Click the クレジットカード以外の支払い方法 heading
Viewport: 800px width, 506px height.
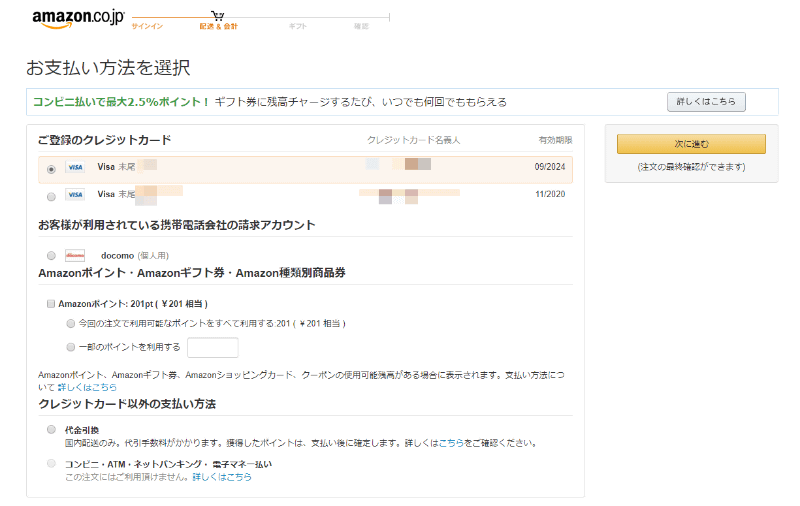[x=127, y=404]
